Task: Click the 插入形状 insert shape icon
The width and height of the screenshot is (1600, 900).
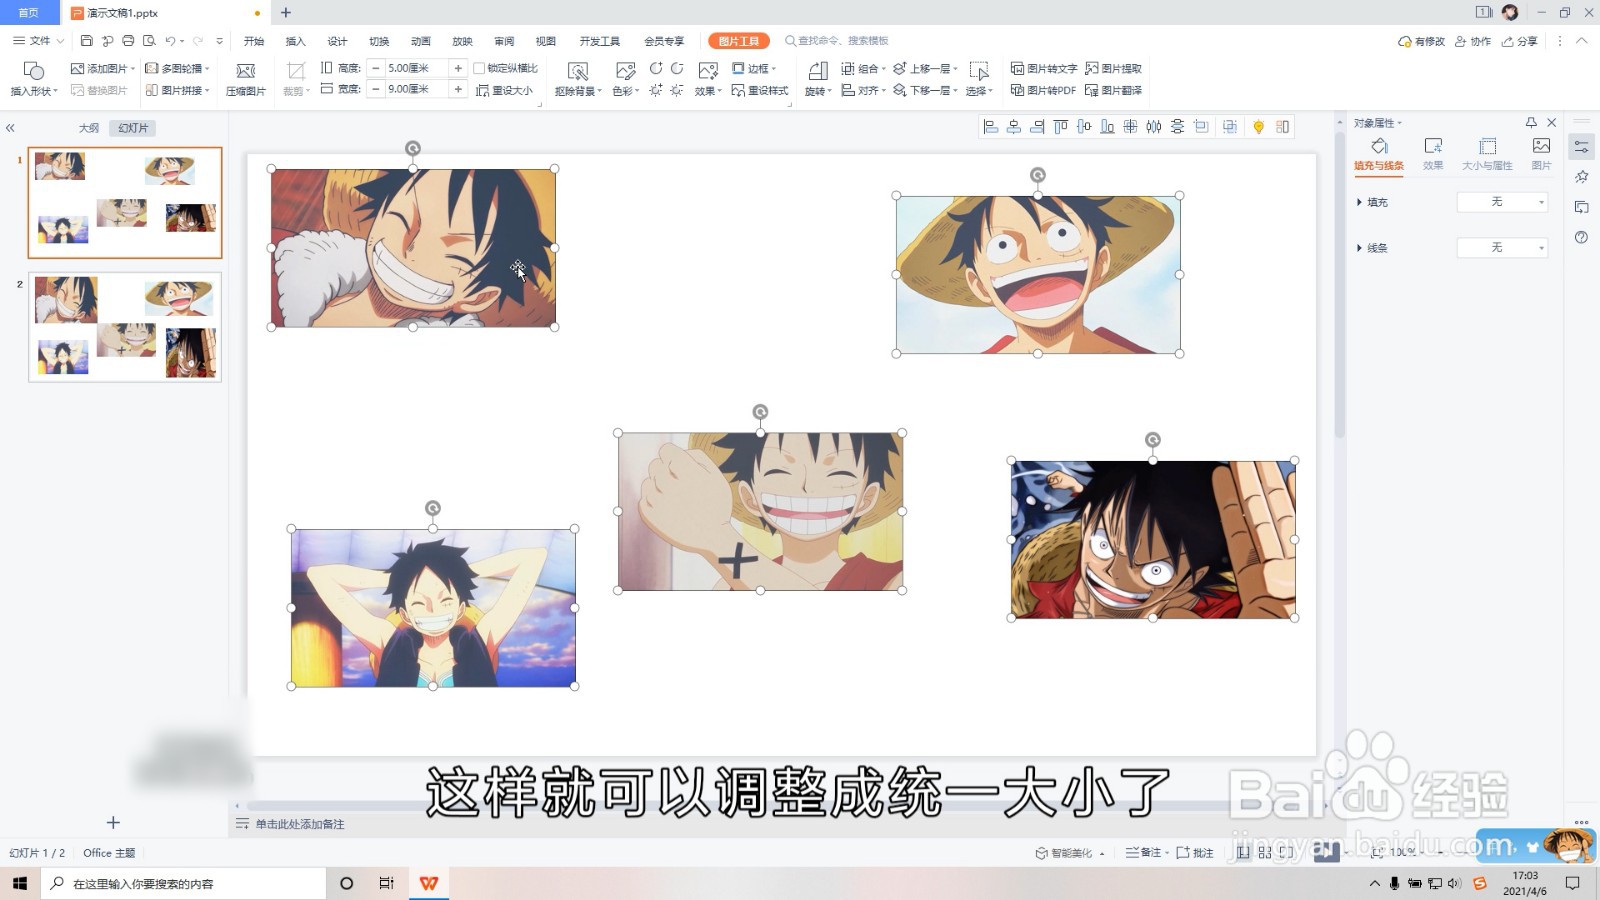Action: coord(33,71)
